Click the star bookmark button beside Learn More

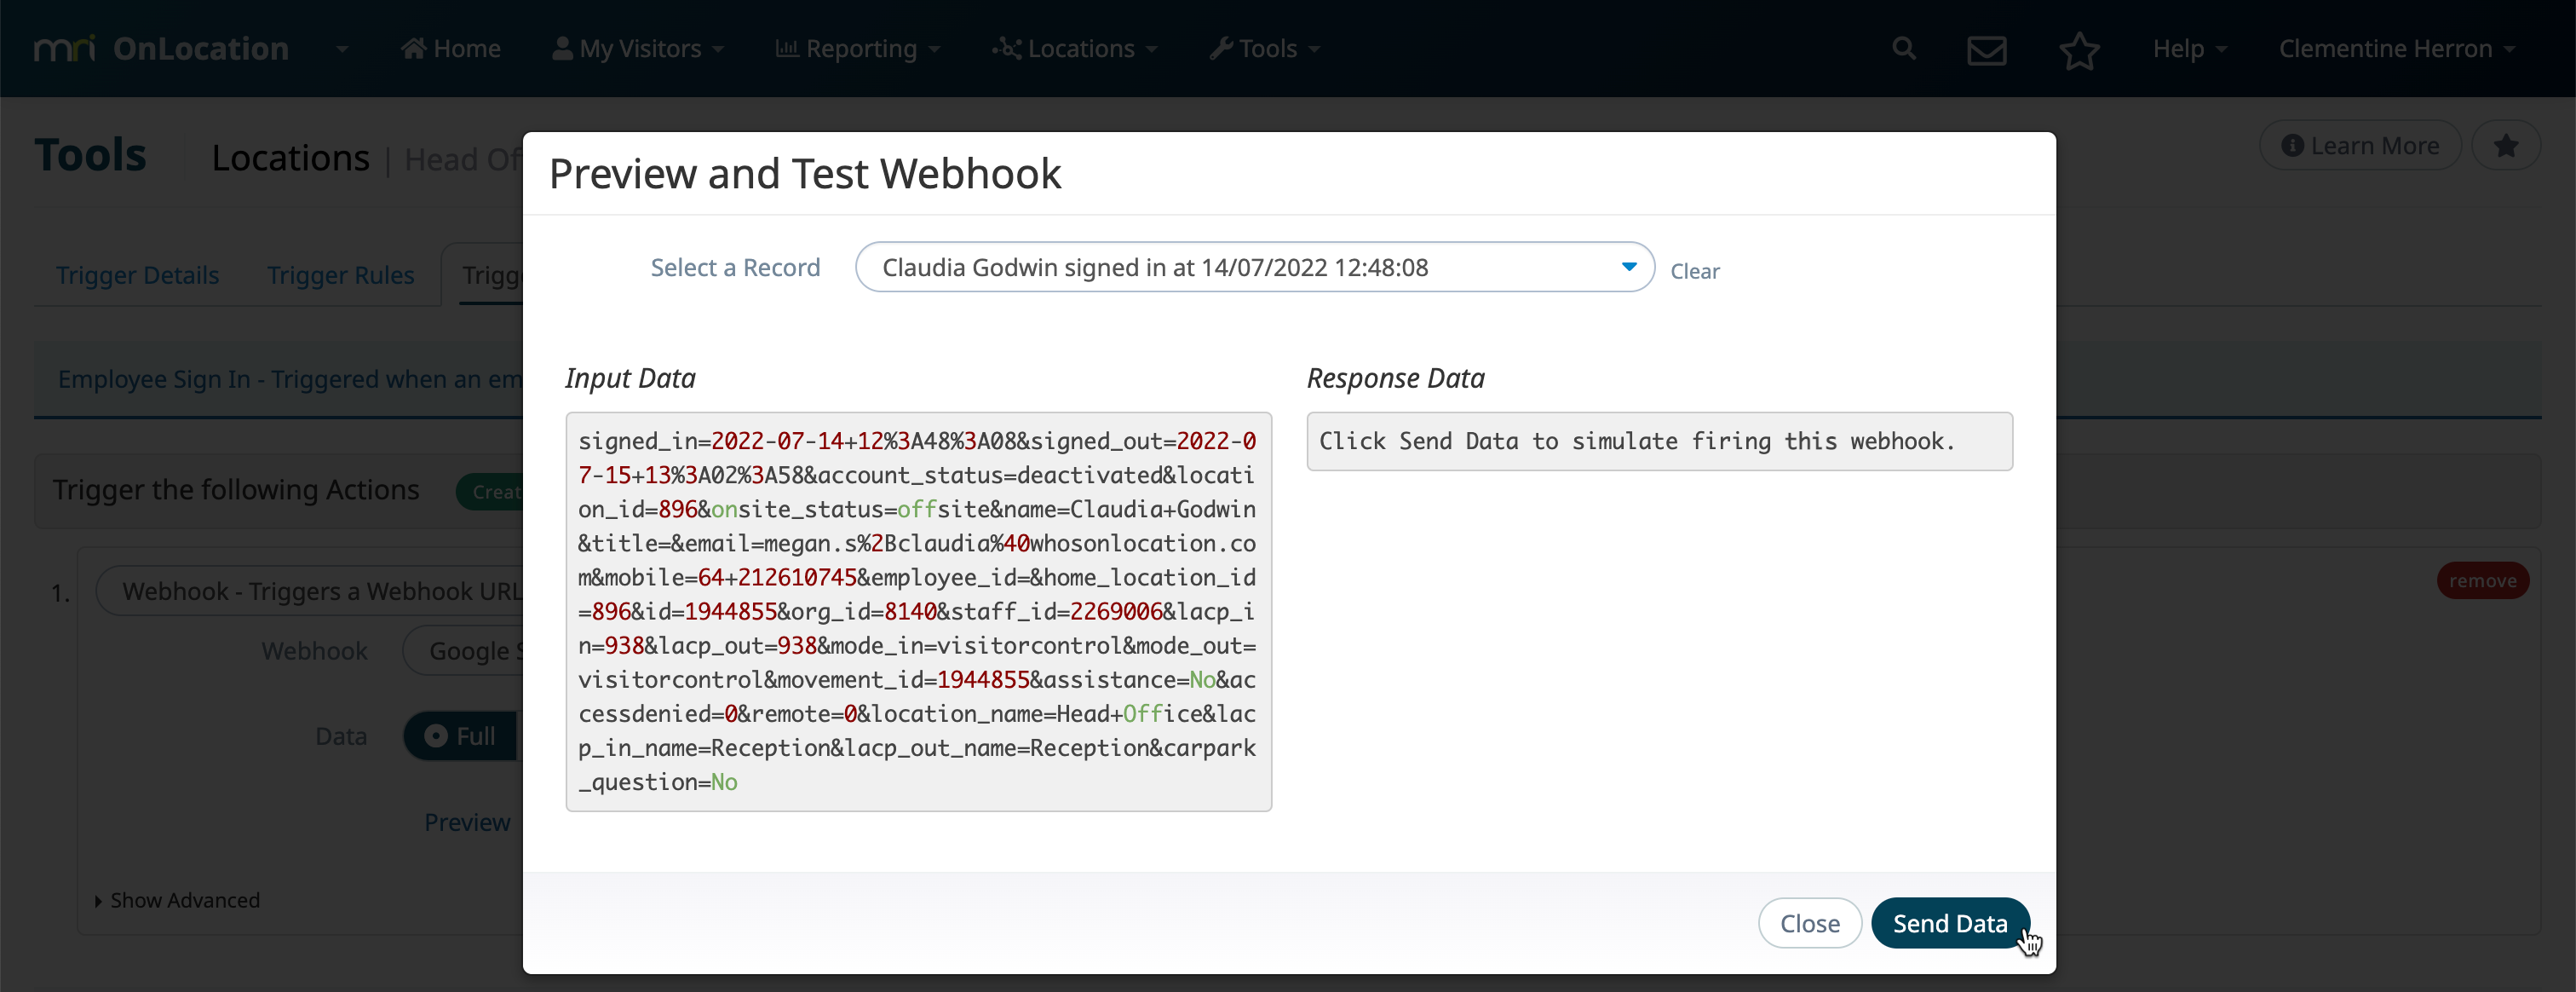pos(2505,146)
